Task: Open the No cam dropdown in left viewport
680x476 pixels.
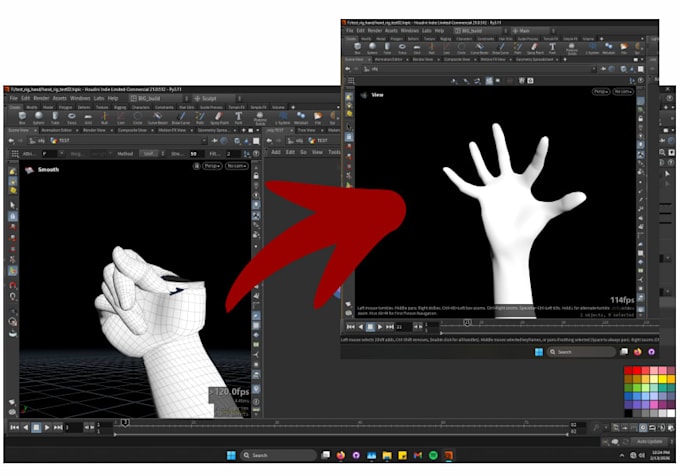Action: tap(237, 166)
